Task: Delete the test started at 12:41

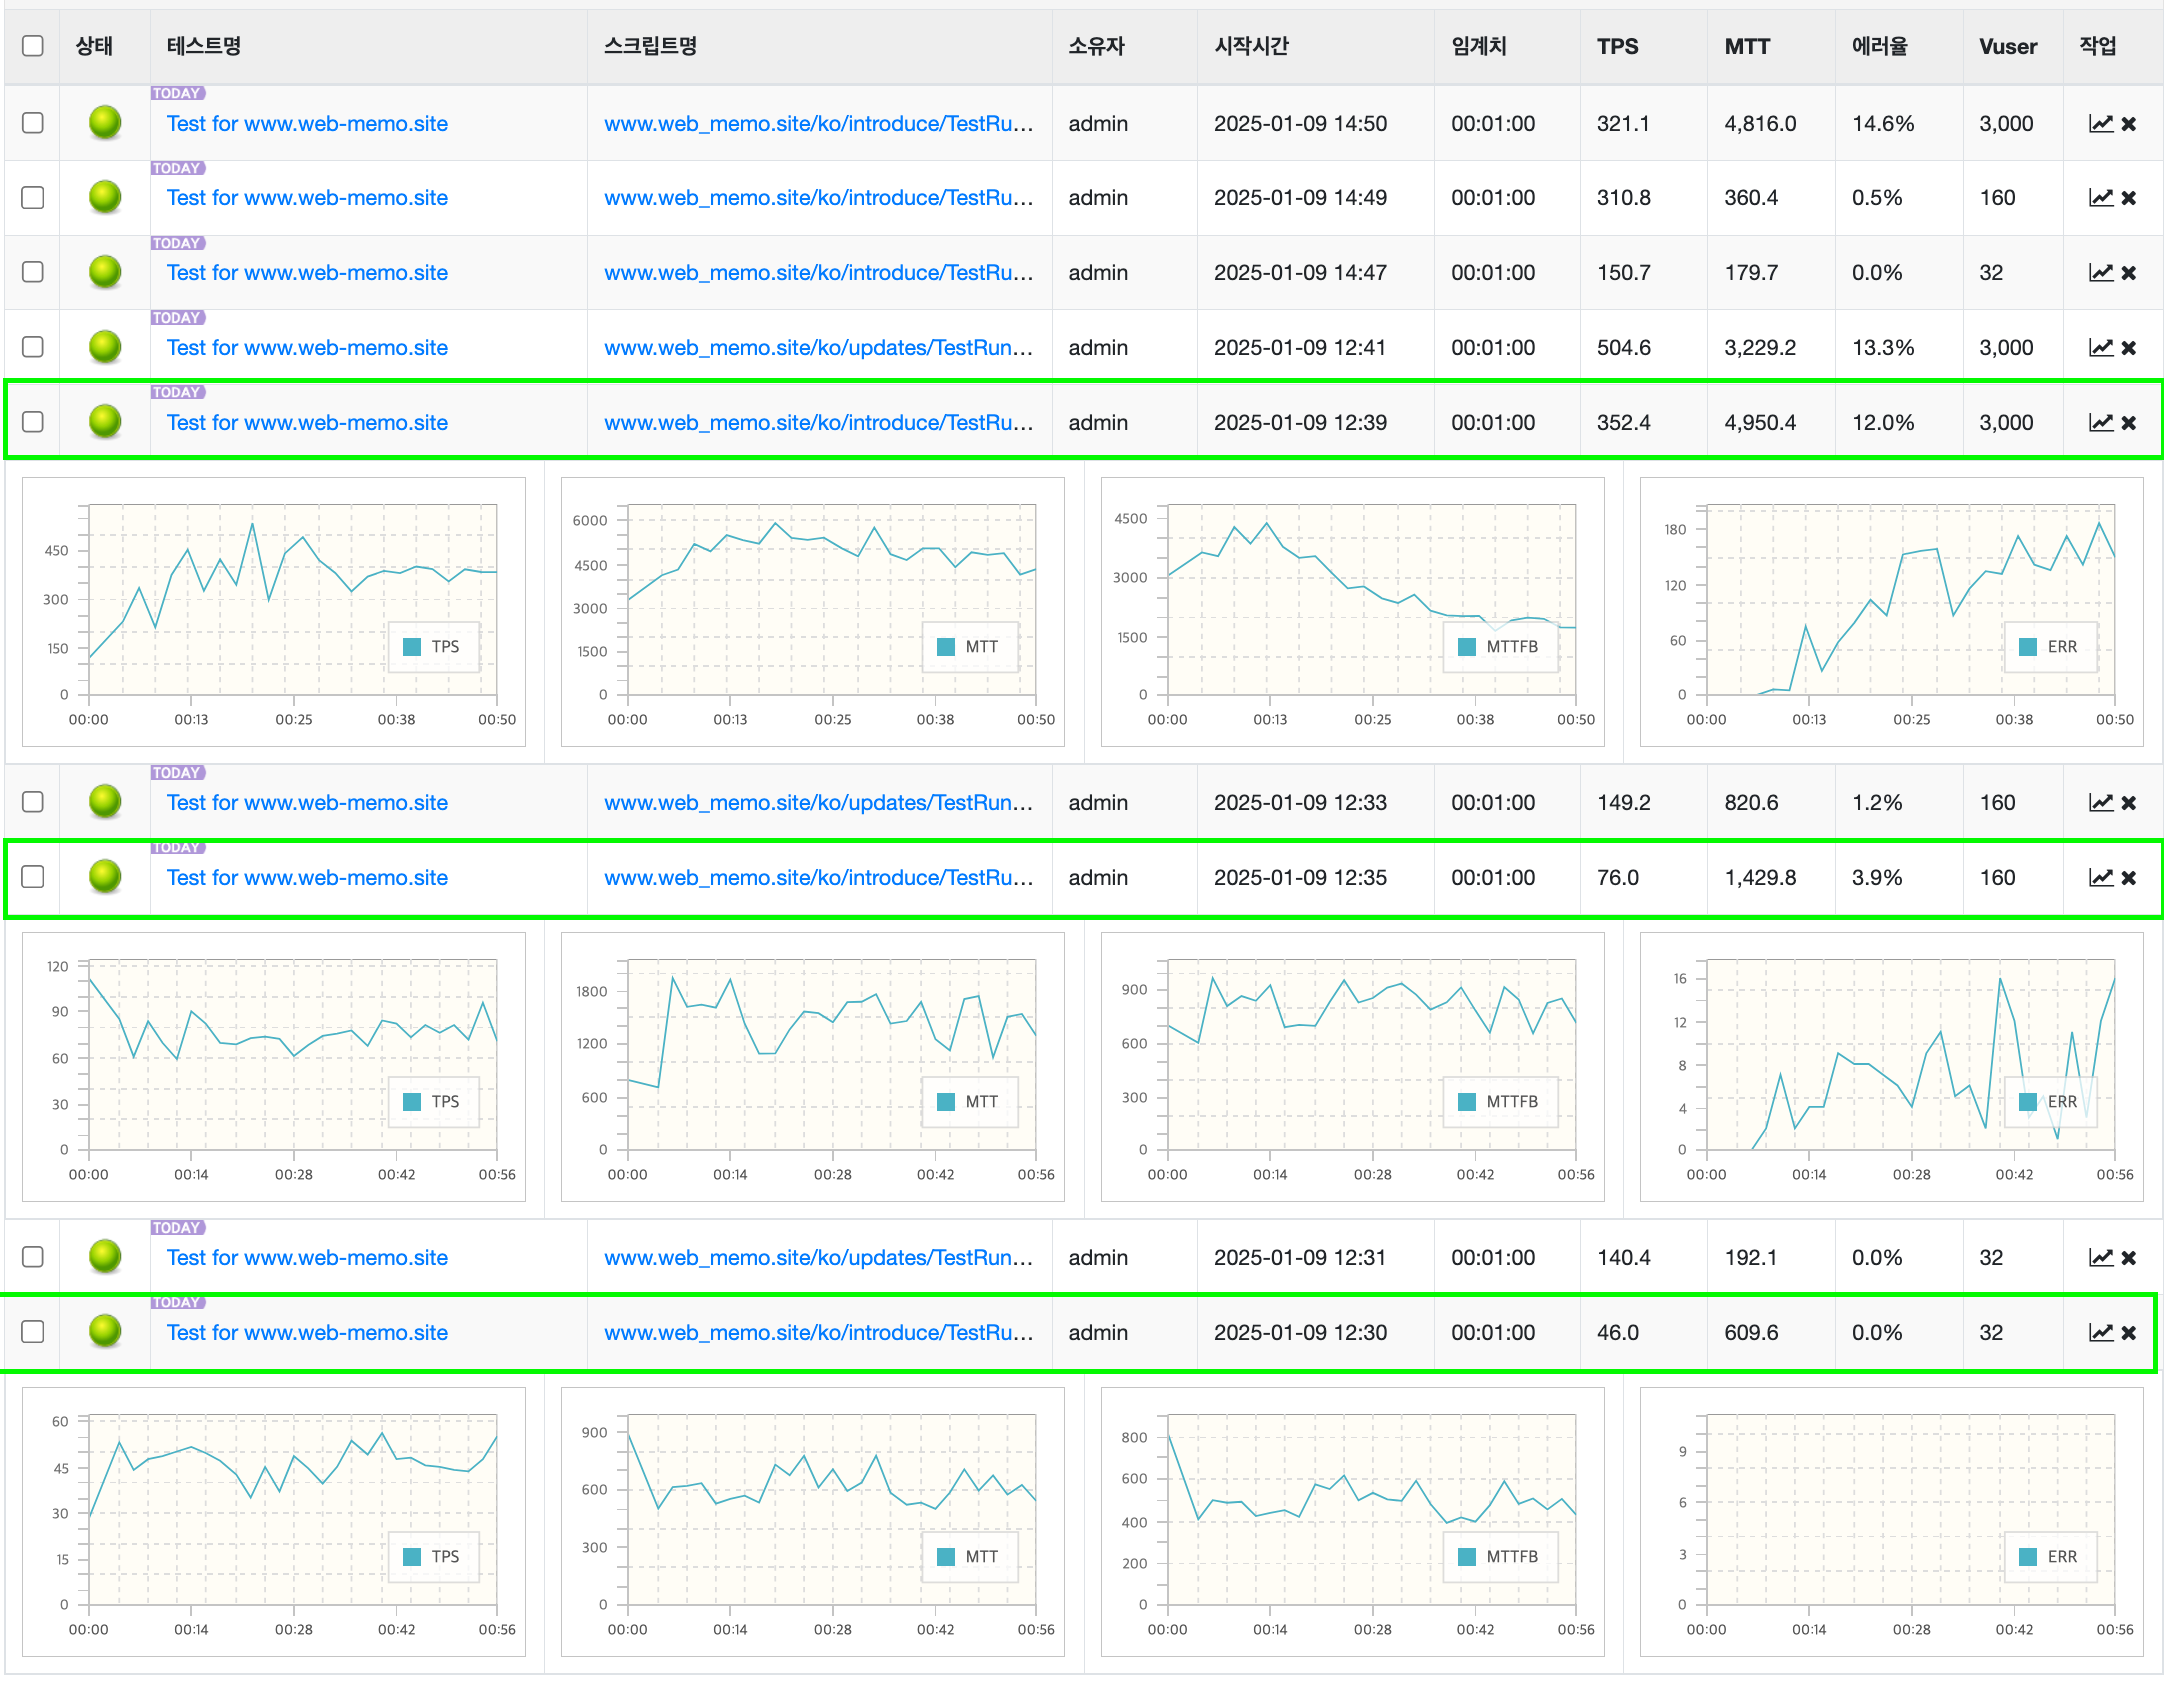Action: [x=2129, y=348]
